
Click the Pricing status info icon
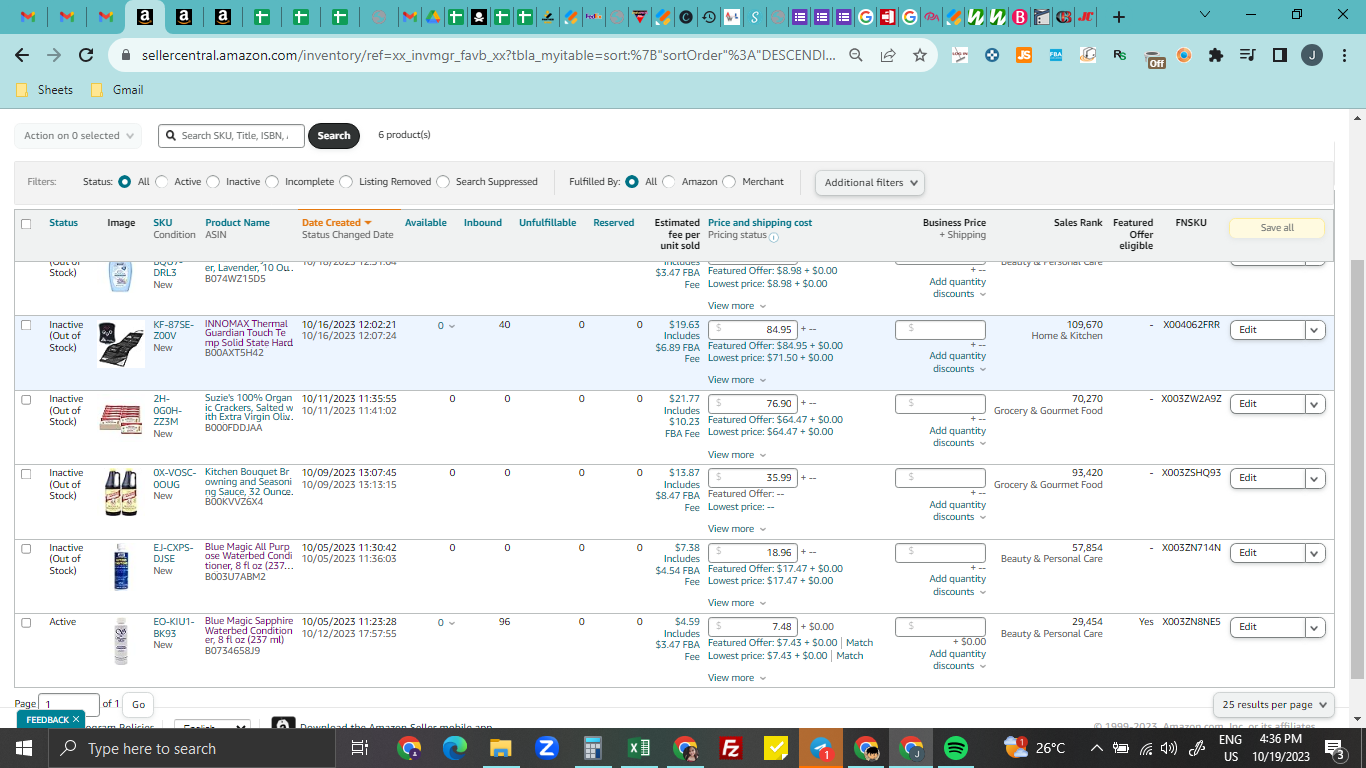pos(774,237)
